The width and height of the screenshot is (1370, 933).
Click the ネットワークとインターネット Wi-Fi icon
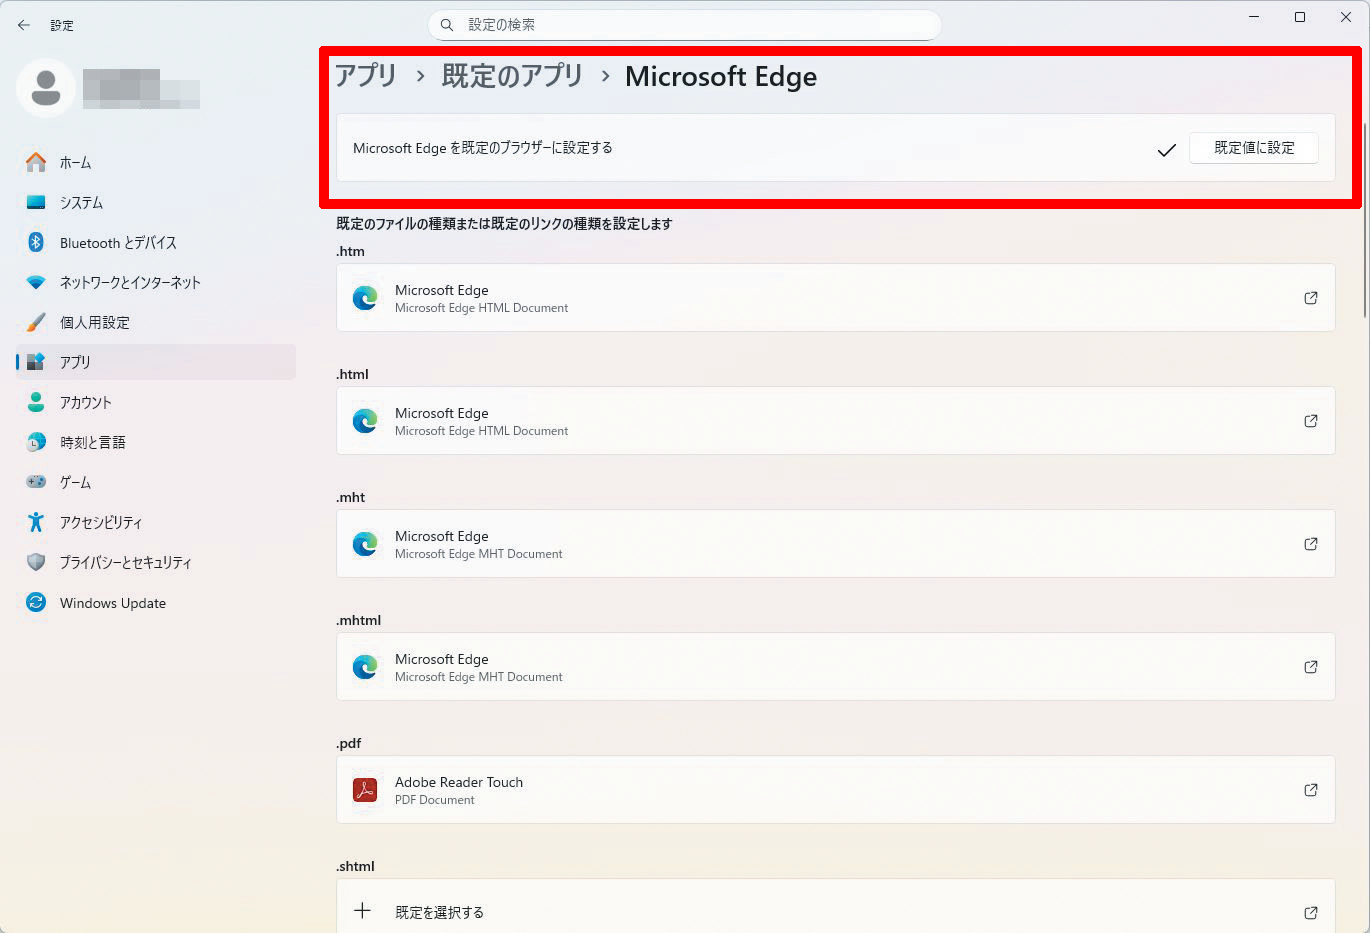point(36,282)
